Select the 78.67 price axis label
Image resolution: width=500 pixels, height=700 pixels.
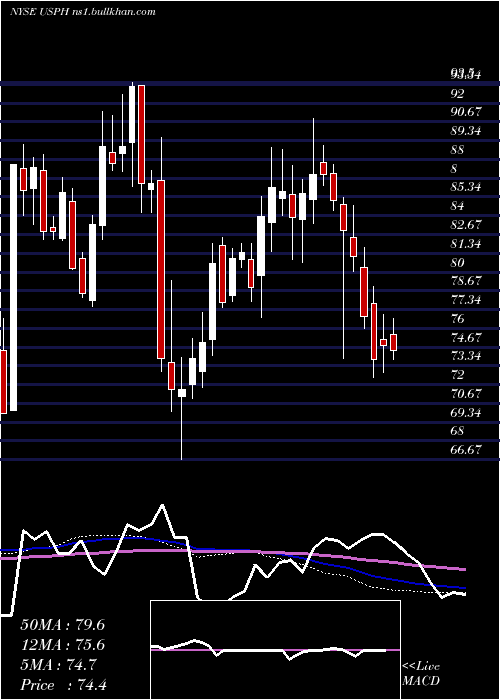pos(465,281)
